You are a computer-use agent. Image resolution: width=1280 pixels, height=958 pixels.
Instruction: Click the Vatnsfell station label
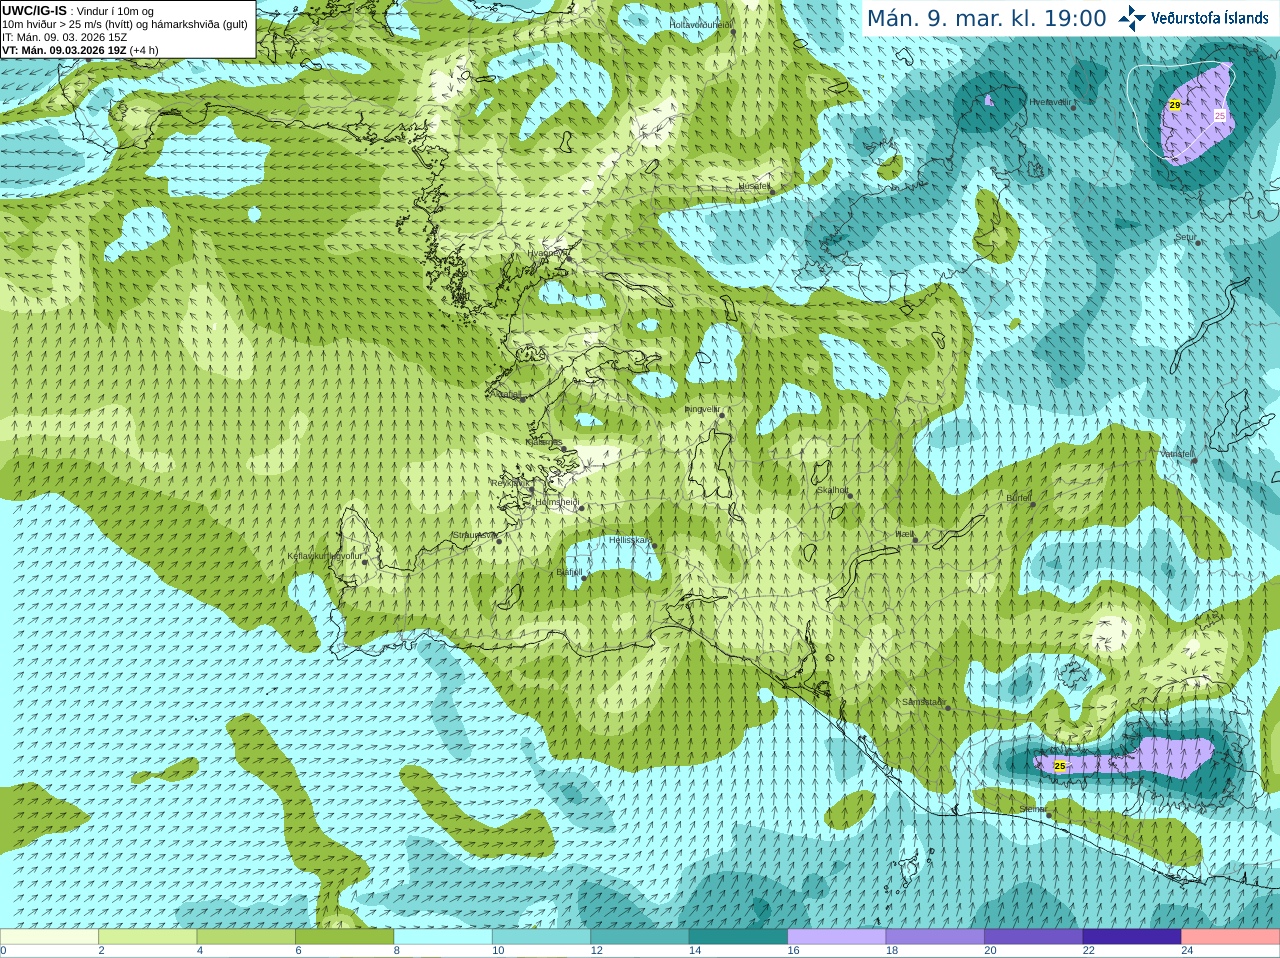[x=1176, y=454]
